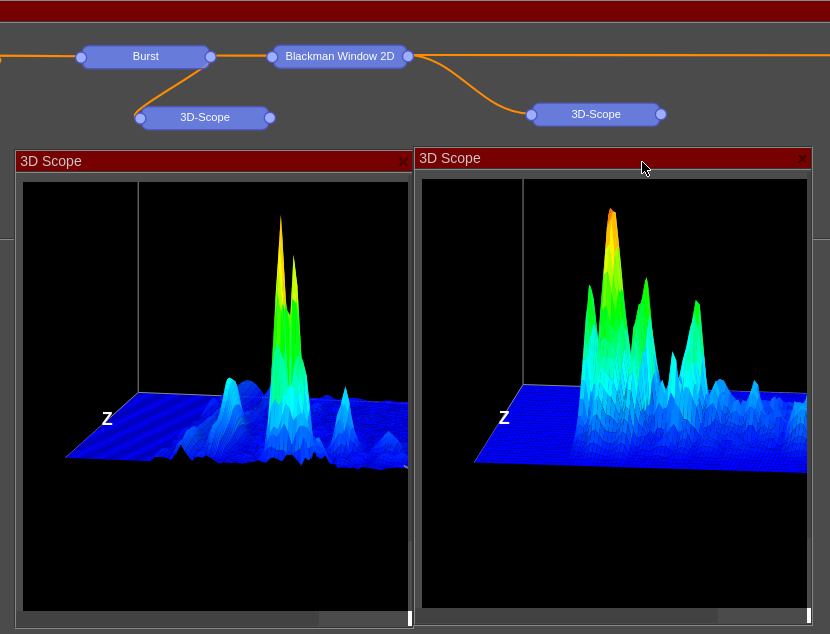830x634 pixels.
Task: Select the left 3D-Scope node
Action: tap(204, 118)
